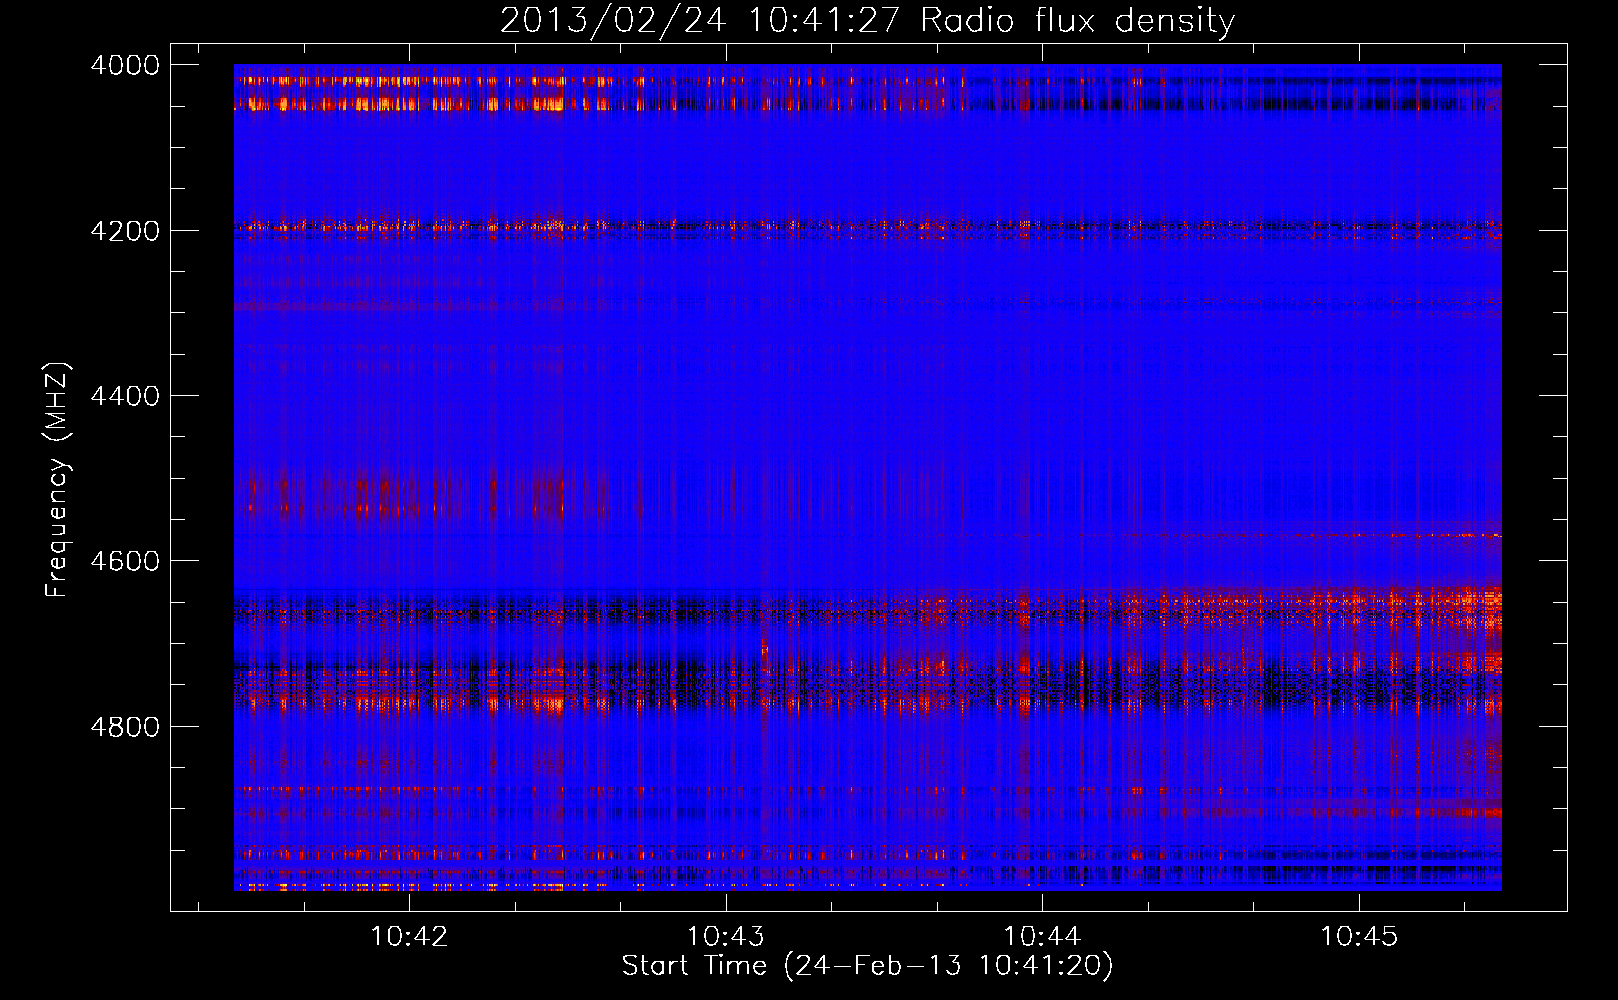Click the 4000 frequency tick label
The height and width of the screenshot is (1000, 1618).
(125, 65)
